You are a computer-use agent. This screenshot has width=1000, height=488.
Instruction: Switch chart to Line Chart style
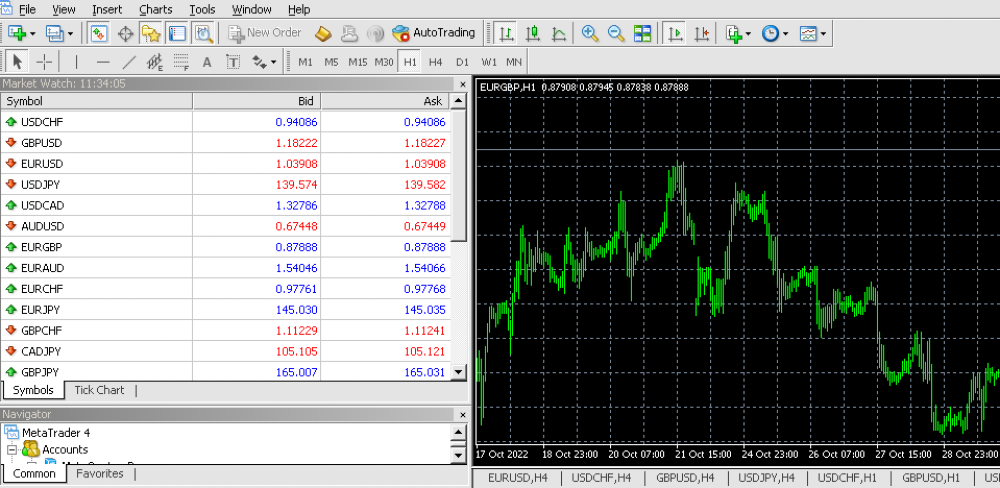coord(559,33)
